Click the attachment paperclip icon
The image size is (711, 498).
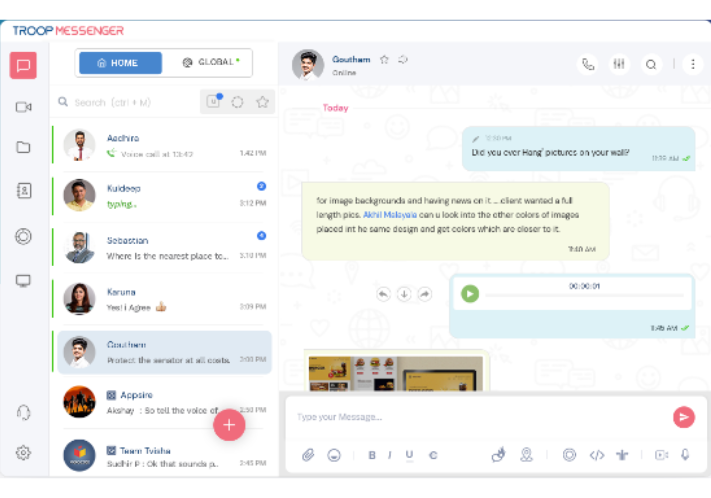coord(308,455)
